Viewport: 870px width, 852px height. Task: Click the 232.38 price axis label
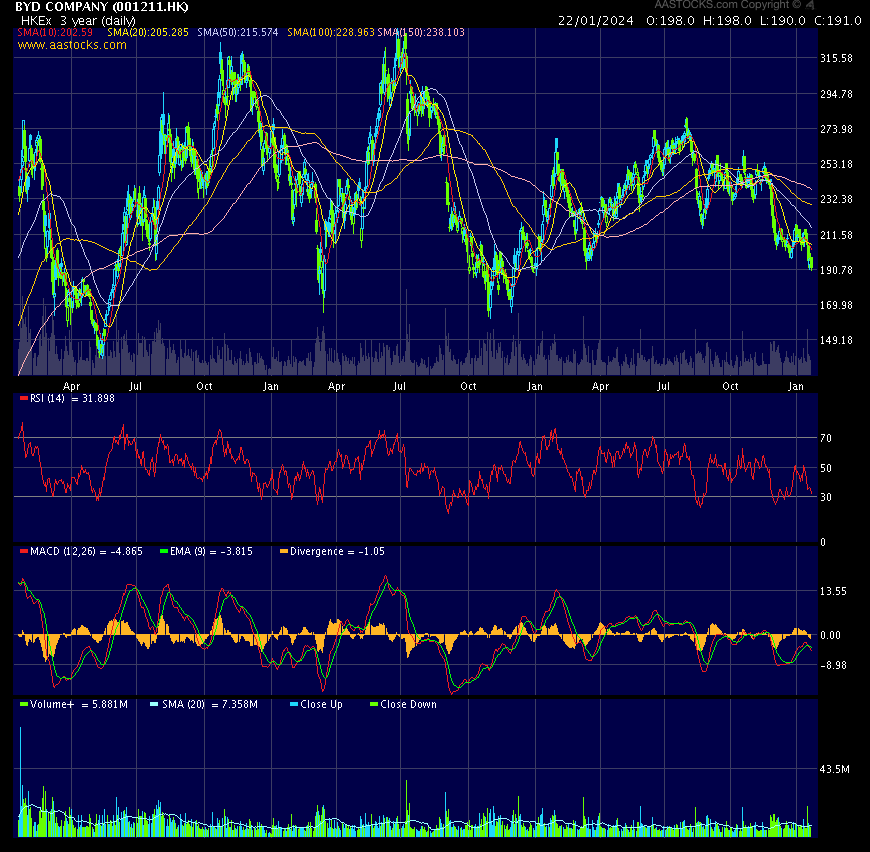(x=836, y=199)
